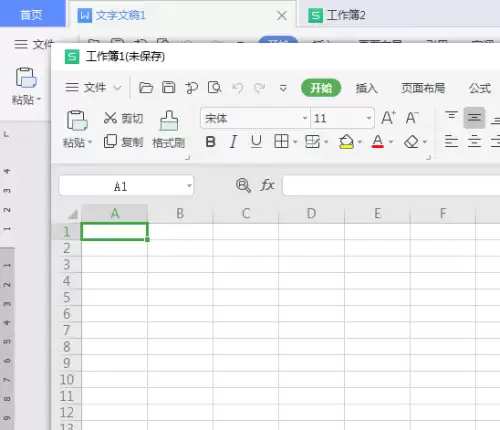Screen dimensions: 500x430
Task: Apply the yellow fill color swatch
Action: click(346, 142)
